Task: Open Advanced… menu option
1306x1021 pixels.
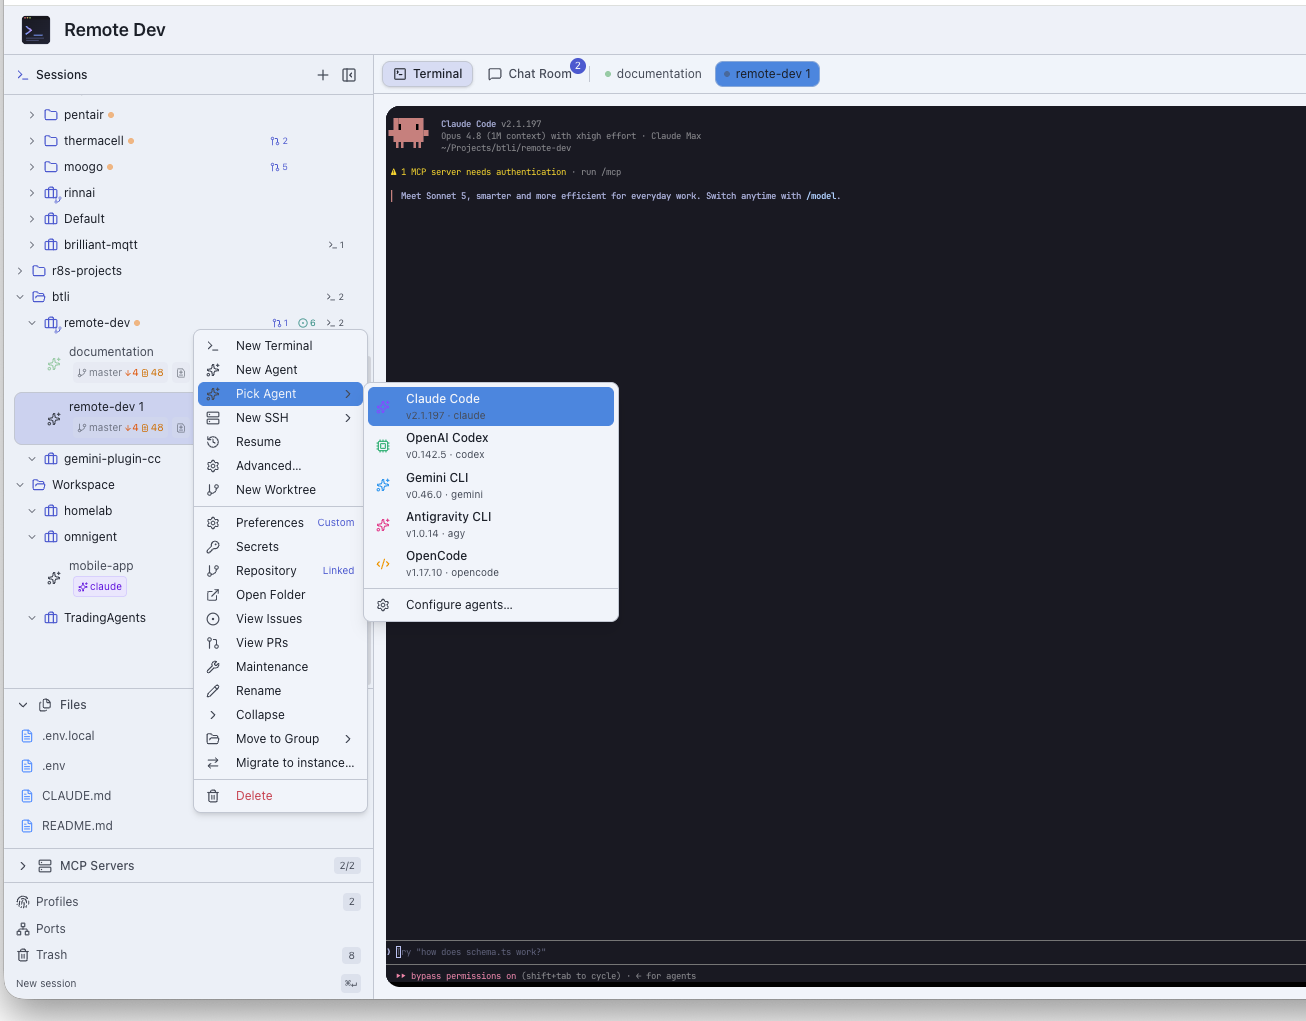Action: (x=280, y=466)
